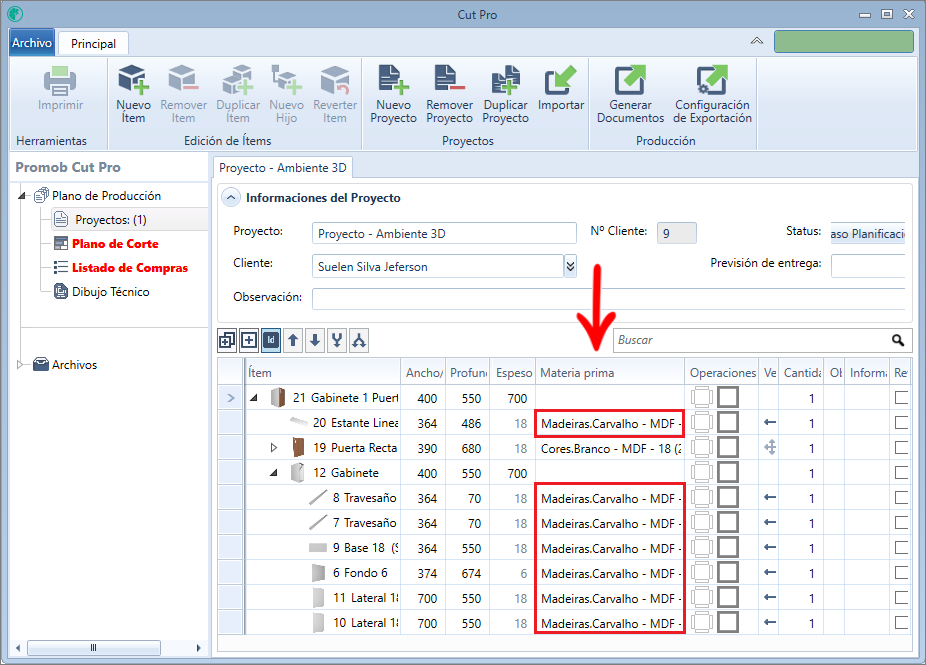Check the box in 7 Travesaño row
This screenshot has width=926, height=665.
(901, 523)
